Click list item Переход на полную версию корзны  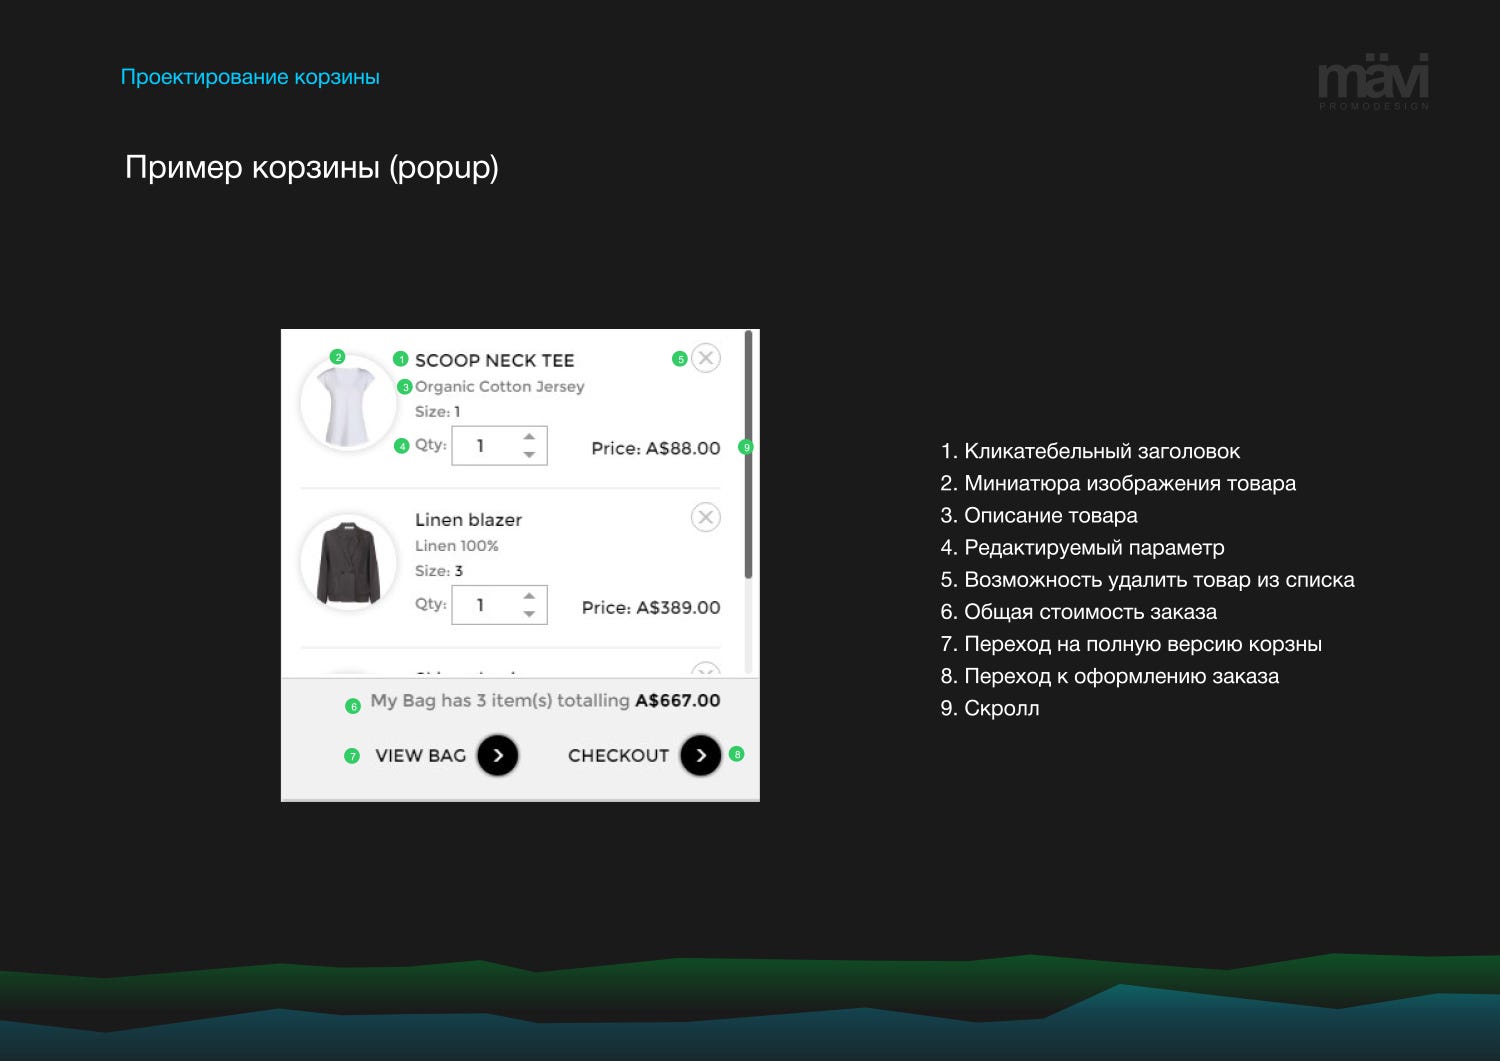coord(1131,644)
